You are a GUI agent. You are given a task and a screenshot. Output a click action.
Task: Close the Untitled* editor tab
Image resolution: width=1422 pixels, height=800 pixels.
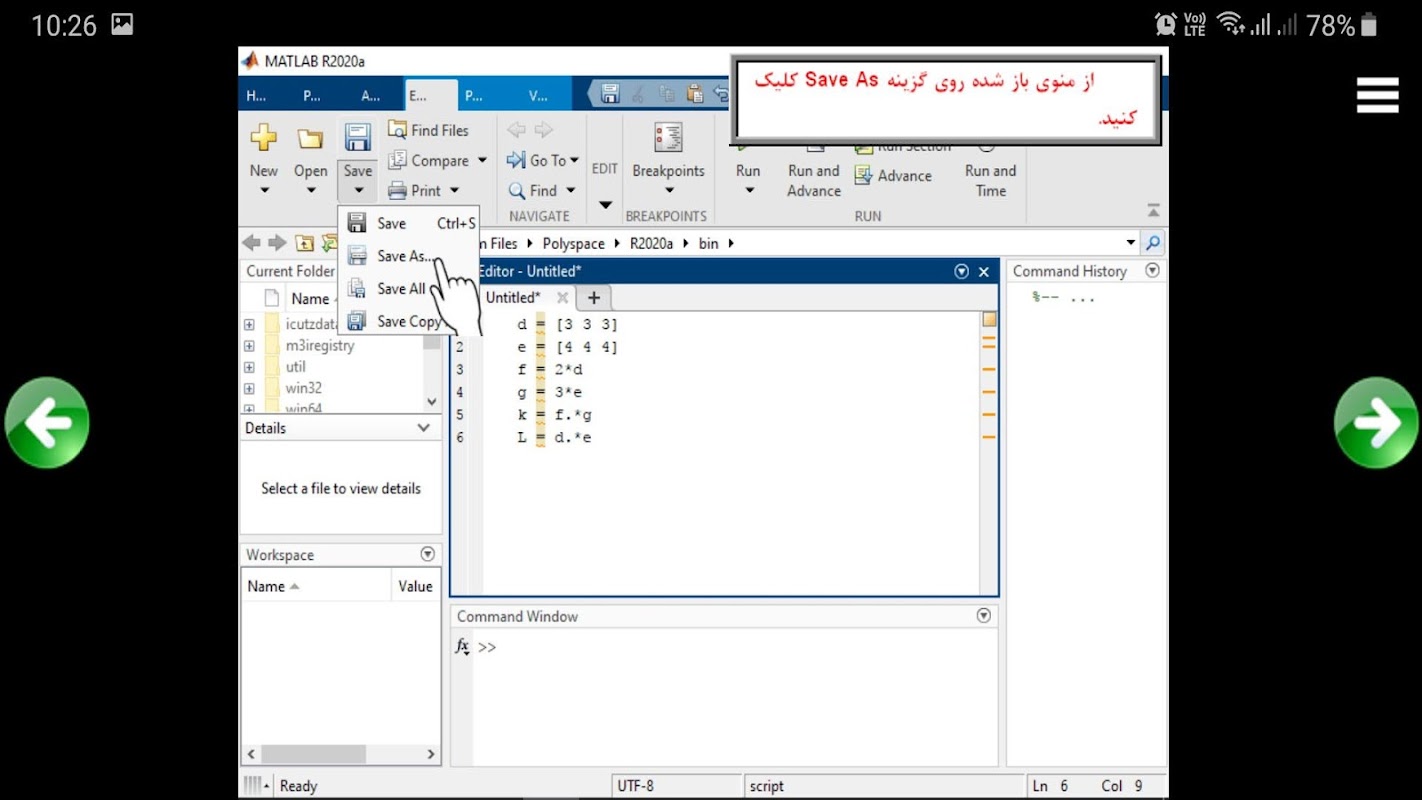562,297
